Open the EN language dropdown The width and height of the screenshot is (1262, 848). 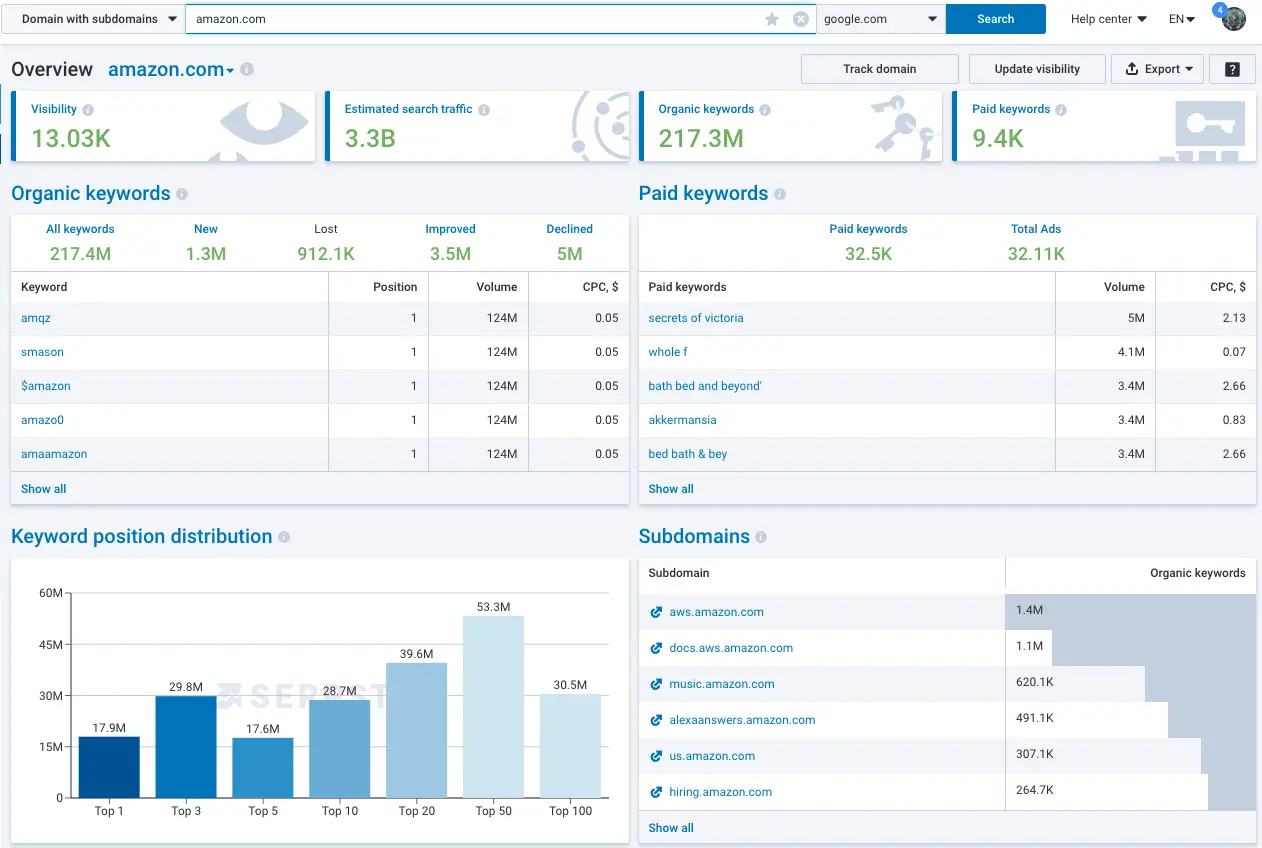[1182, 19]
